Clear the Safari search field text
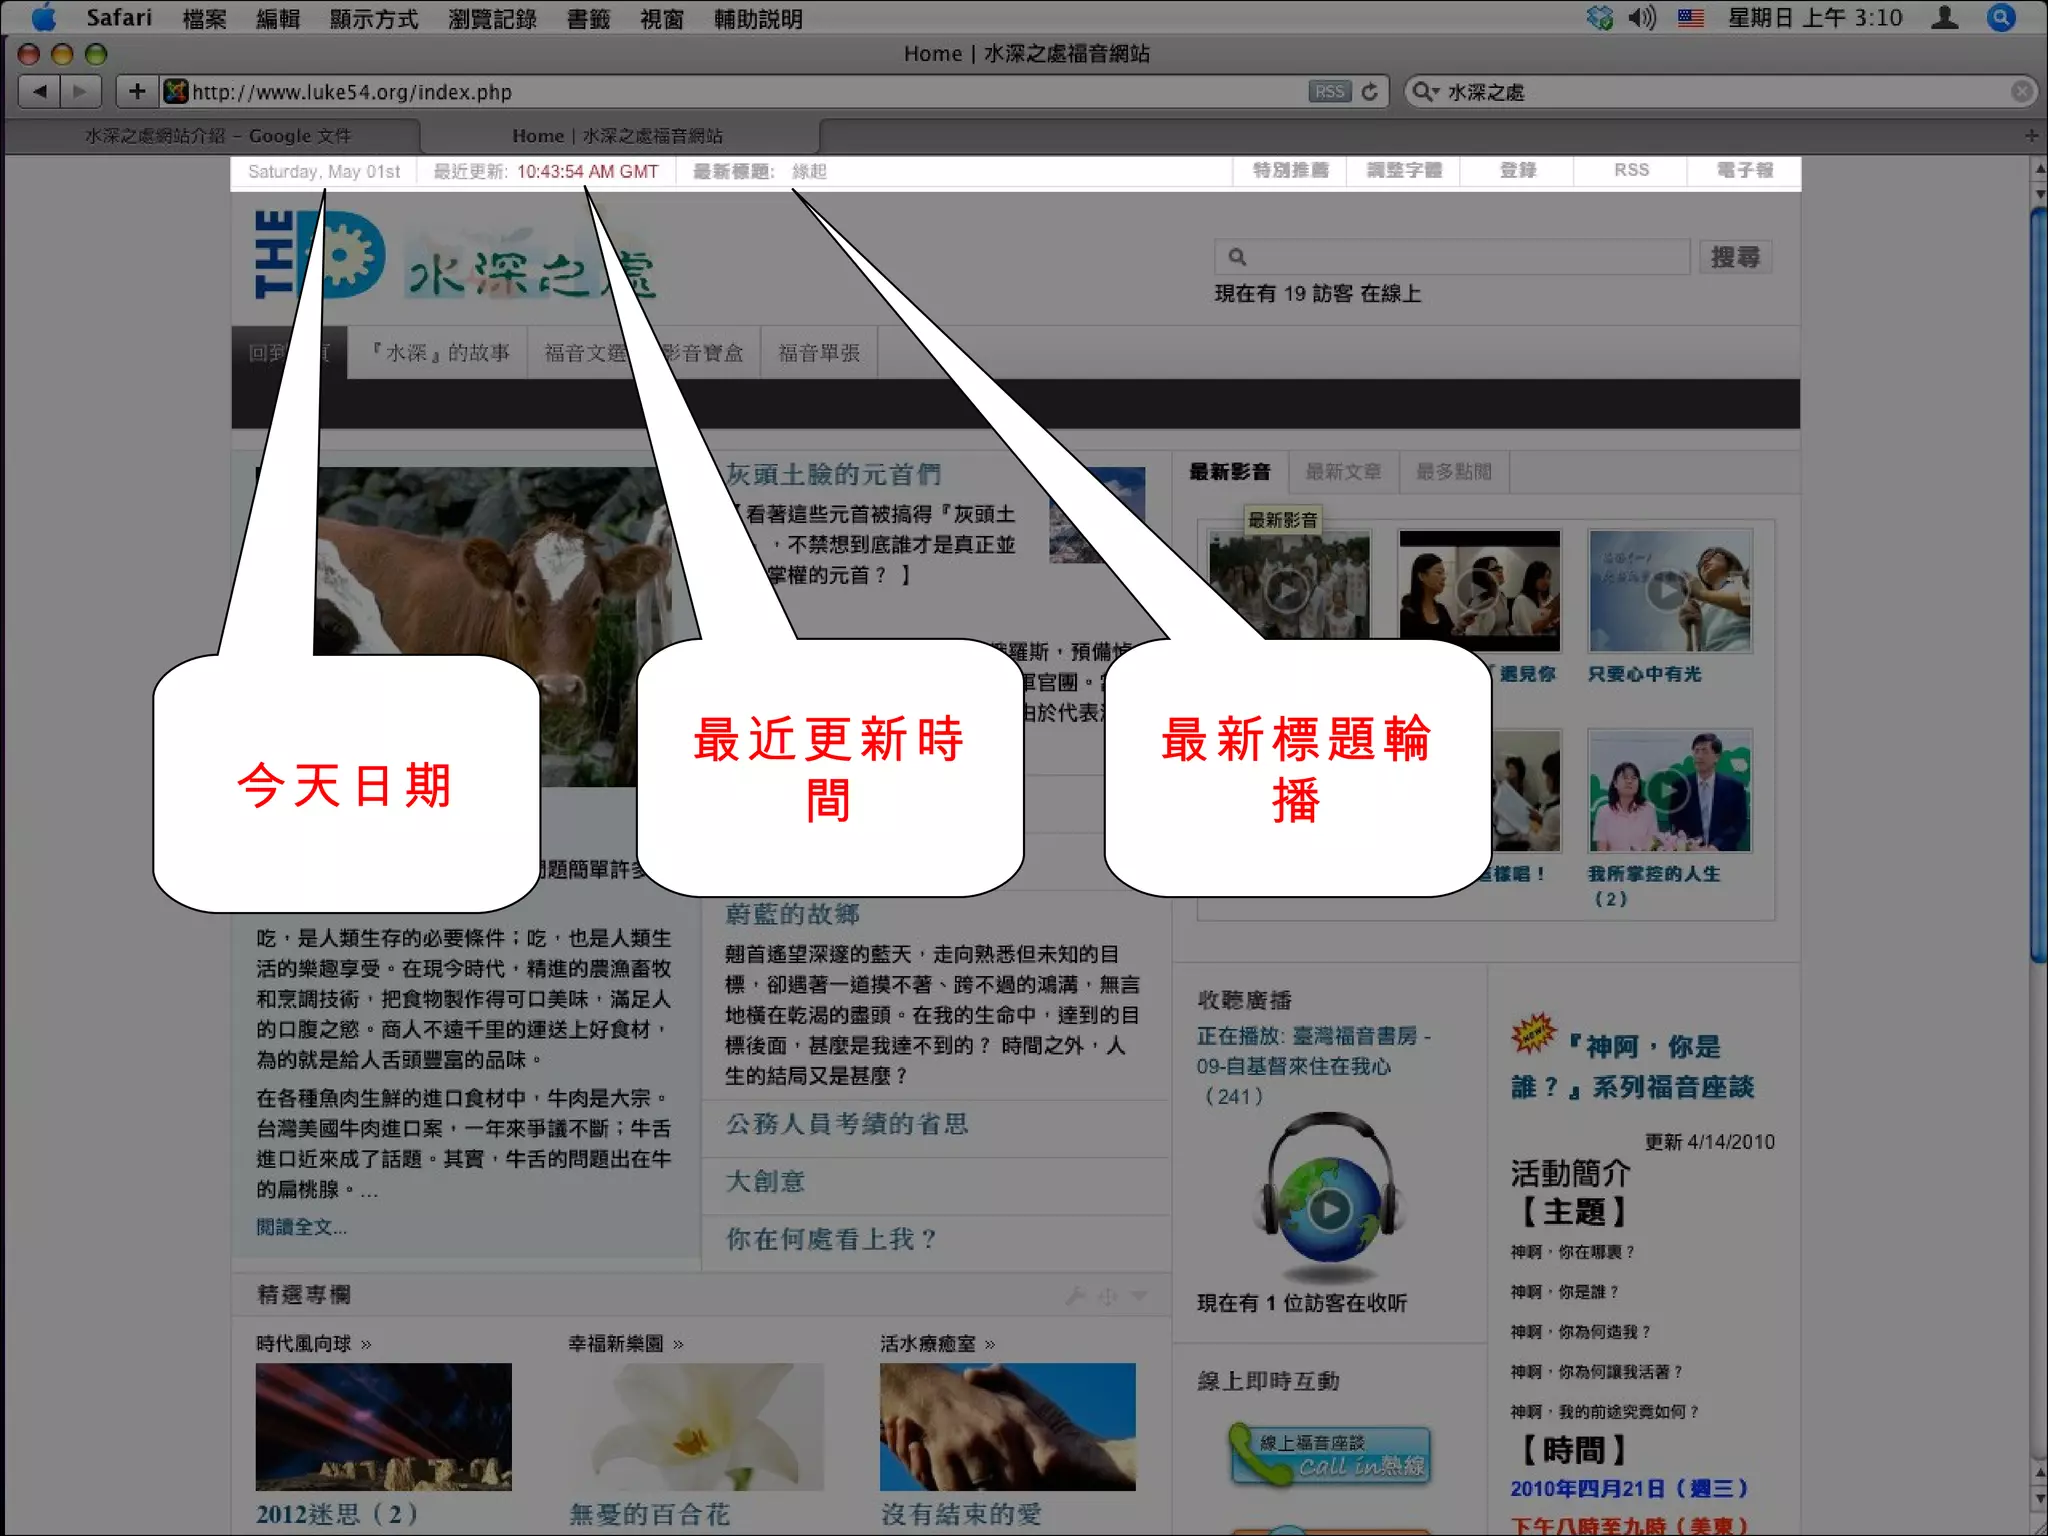Screen dimensions: 2048x1536 2021,92
